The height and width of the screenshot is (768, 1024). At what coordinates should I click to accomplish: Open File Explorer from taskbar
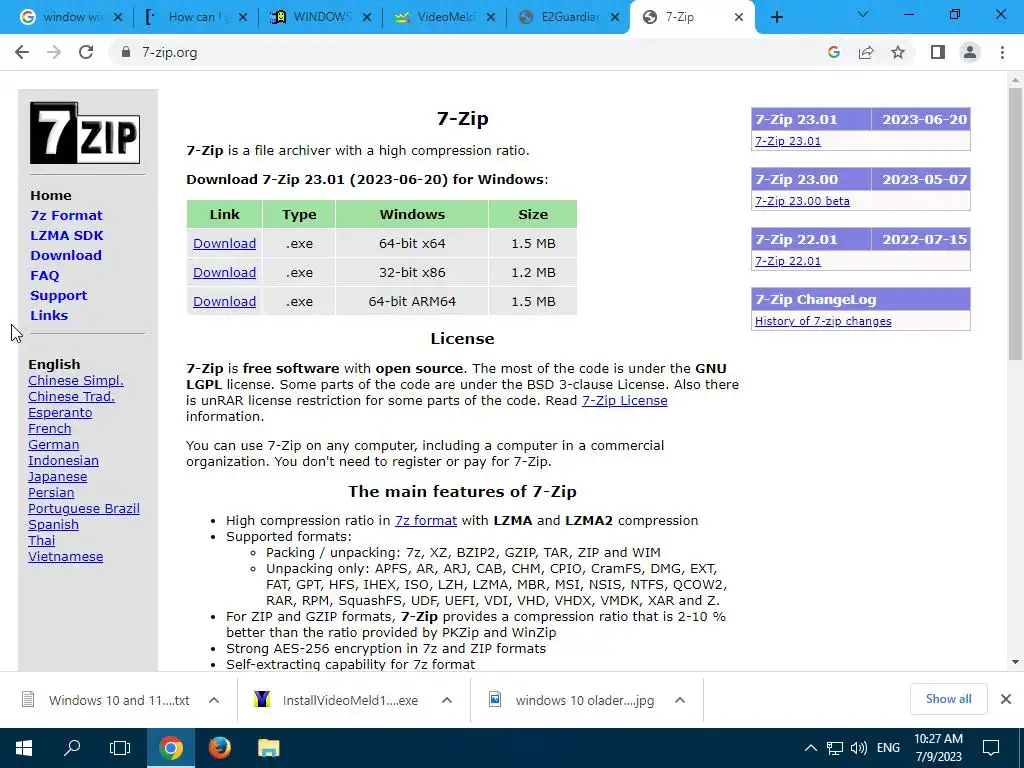tap(268, 748)
